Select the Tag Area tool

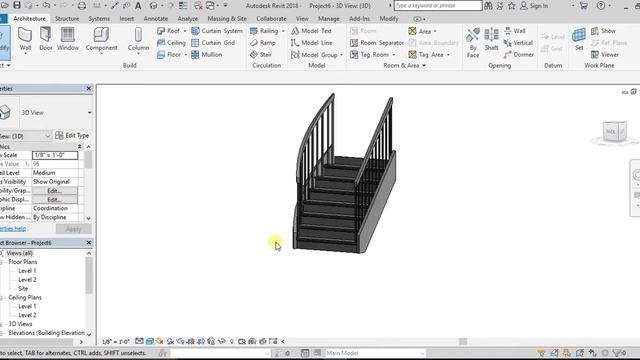426,54
